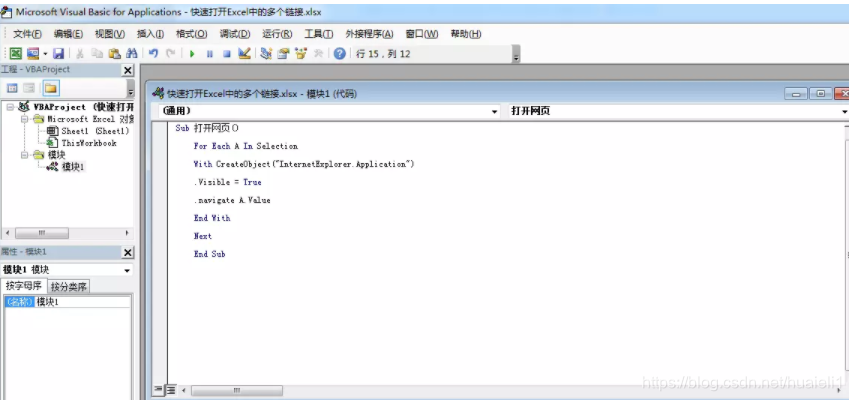This screenshot has height=401, width=851.
Task: Open the 外接程序(A) menu
Action: [x=369, y=34]
